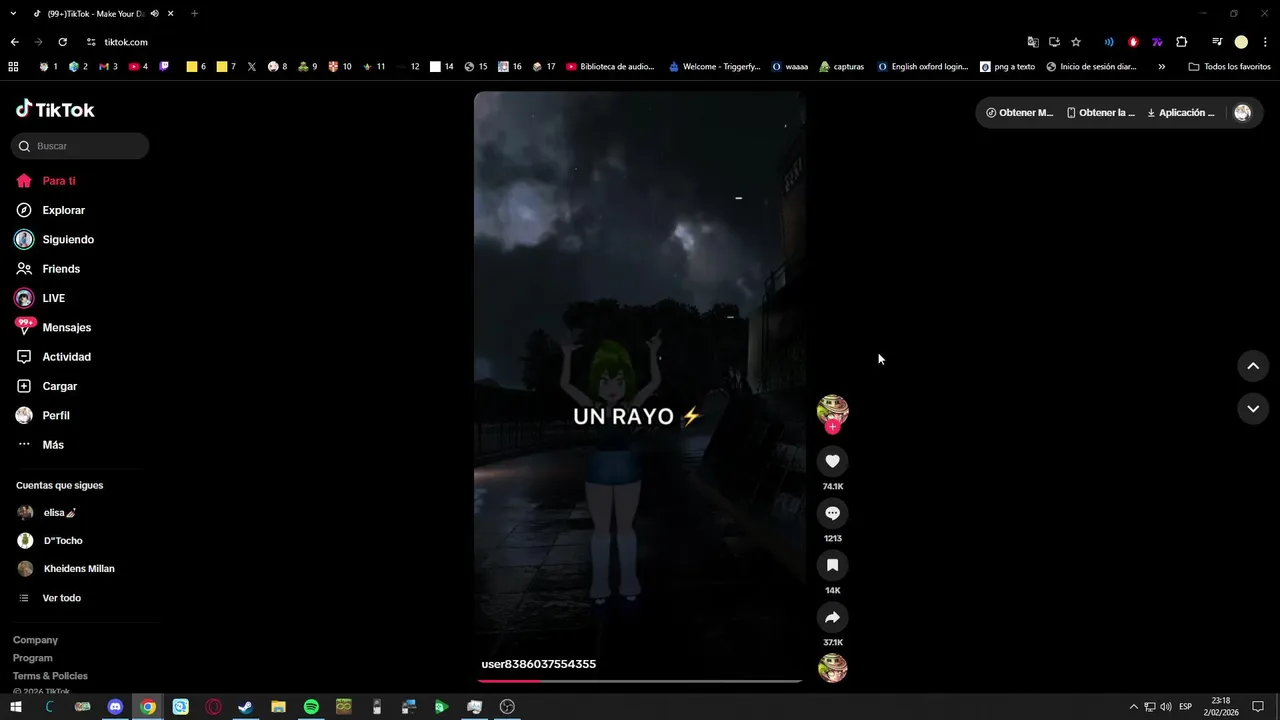Open the spinning sound disc icon

[x=832, y=668]
